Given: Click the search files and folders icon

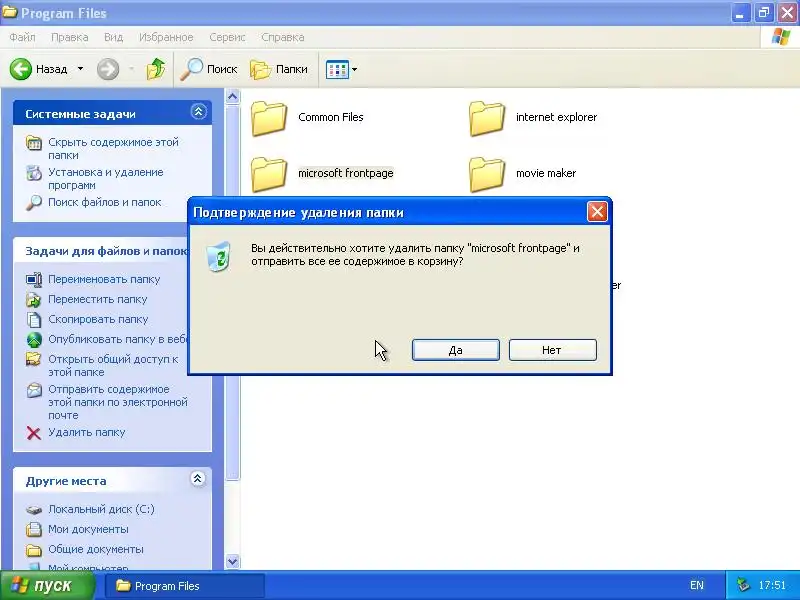Looking at the screenshot, I should [34, 203].
